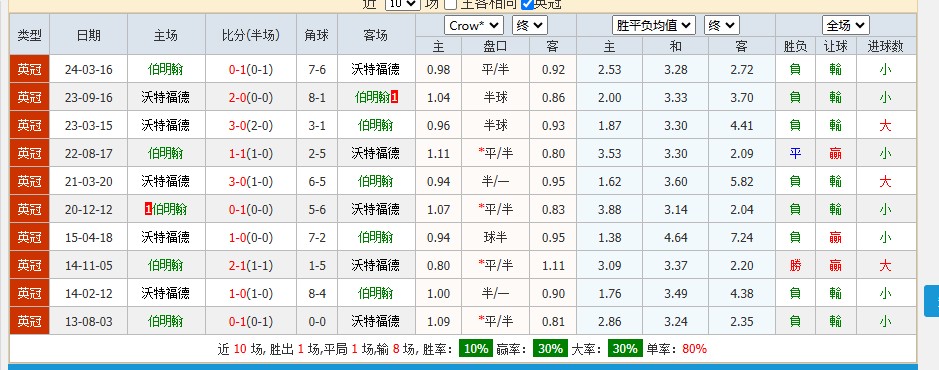Click the 30% 大率 badge
The width and height of the screenshot is (939, 370).
[625, 348]
